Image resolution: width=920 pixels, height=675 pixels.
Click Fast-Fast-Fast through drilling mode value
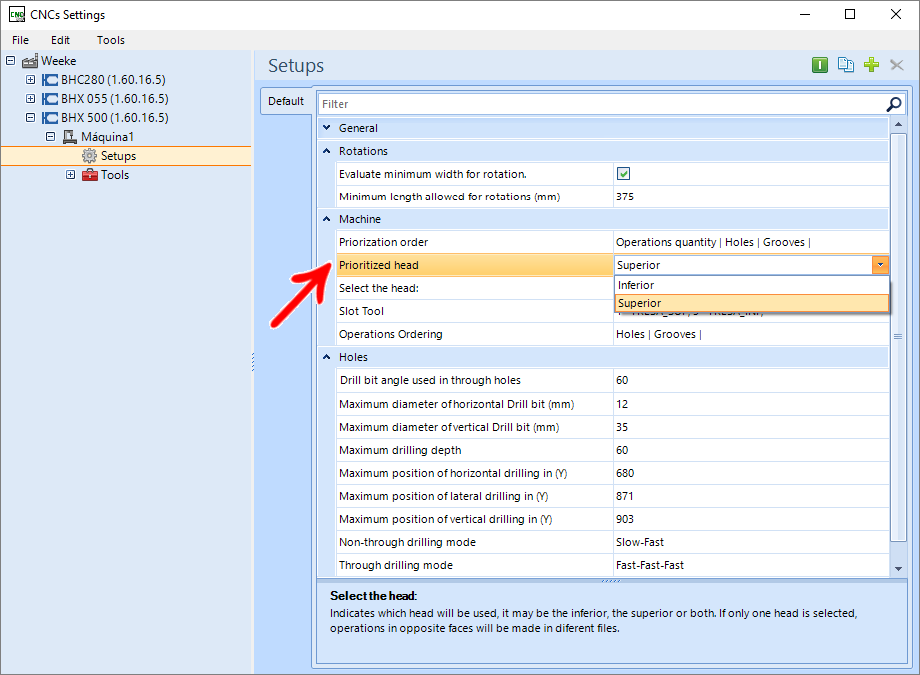650,565
